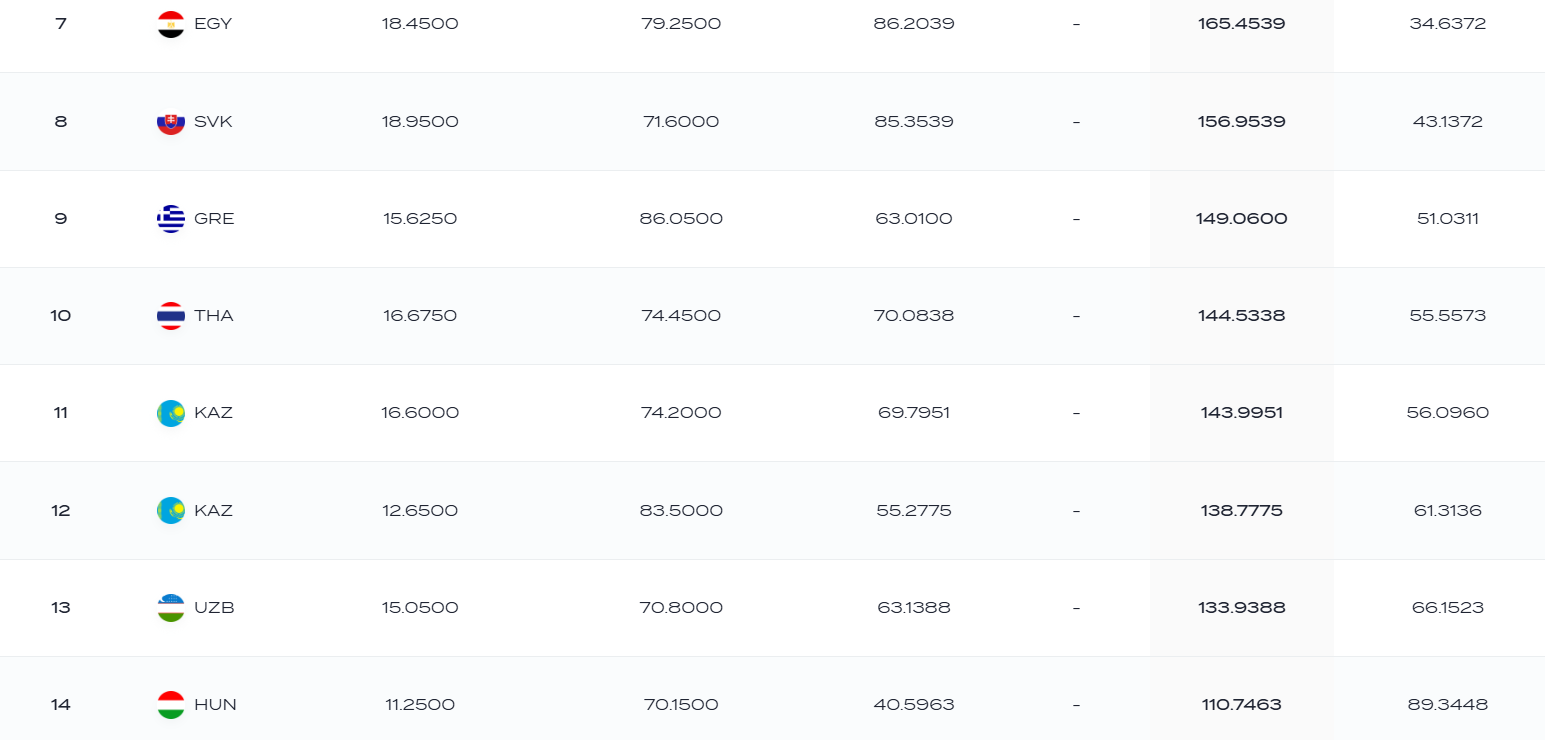The width and height of the screenshot is (1545, 740).
Task: Select rank number 10 cell
Action: pyautogui.click(x=61, y=316)
